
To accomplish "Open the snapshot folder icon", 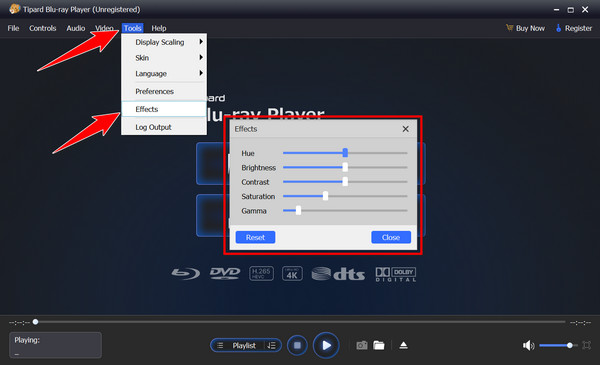I will pos(379,345).
